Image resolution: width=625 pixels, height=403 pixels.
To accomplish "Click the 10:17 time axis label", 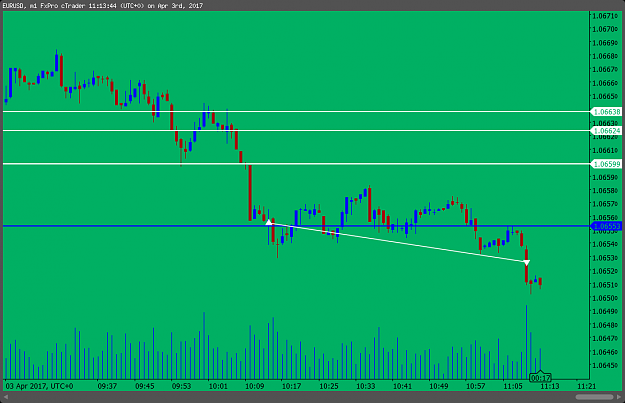I will [x=292, y=386].
